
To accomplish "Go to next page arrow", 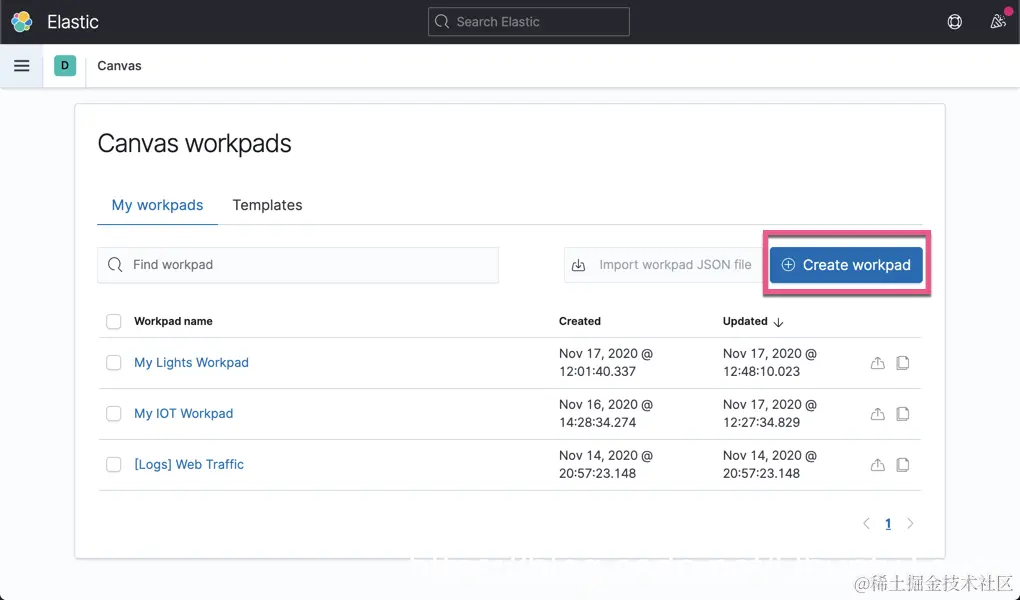I will 910,523.
